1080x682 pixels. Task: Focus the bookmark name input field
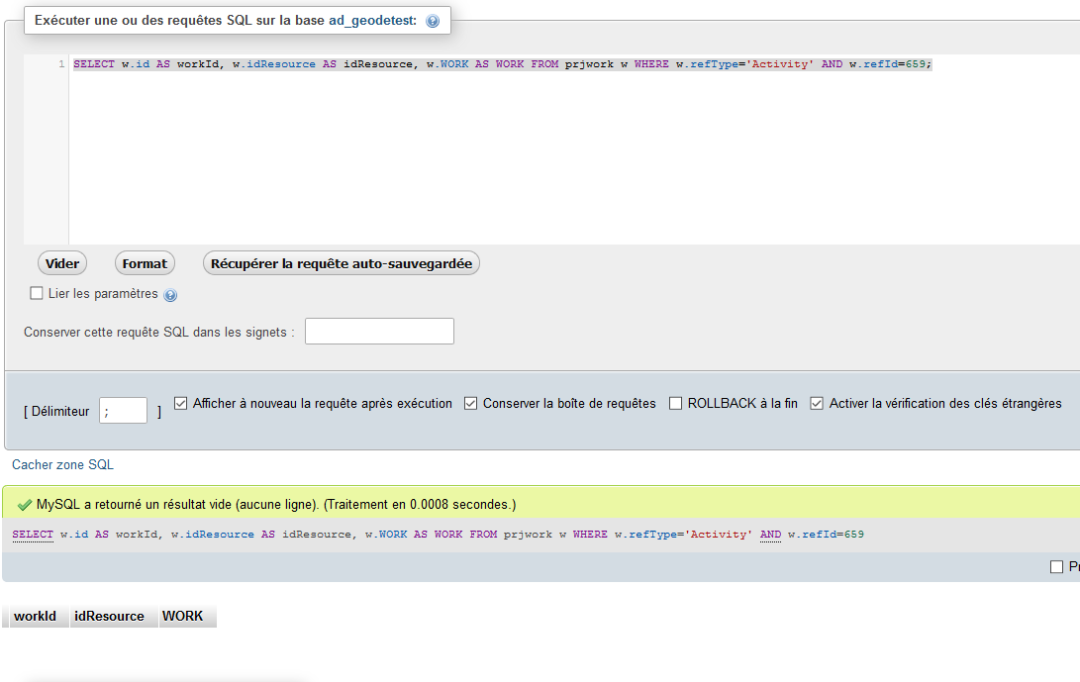coord(379,331)
